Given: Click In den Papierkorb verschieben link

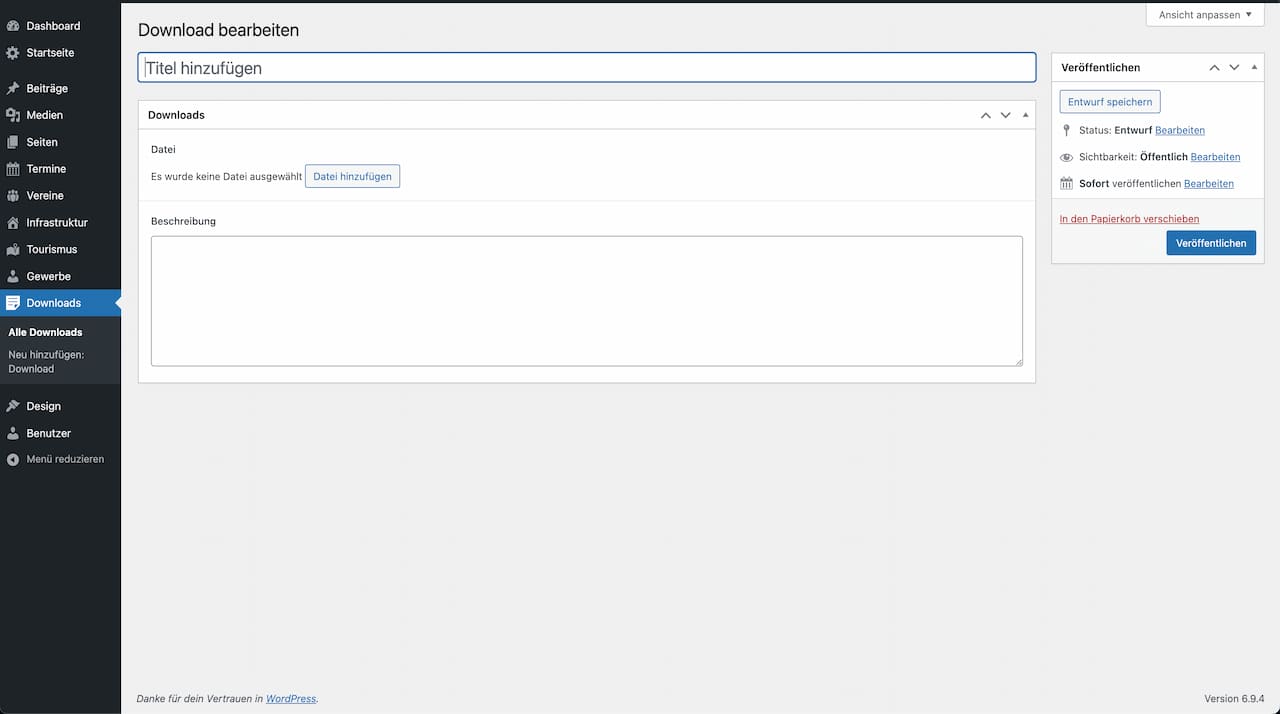Looking at the screenshot, I should coord(1129,219).
